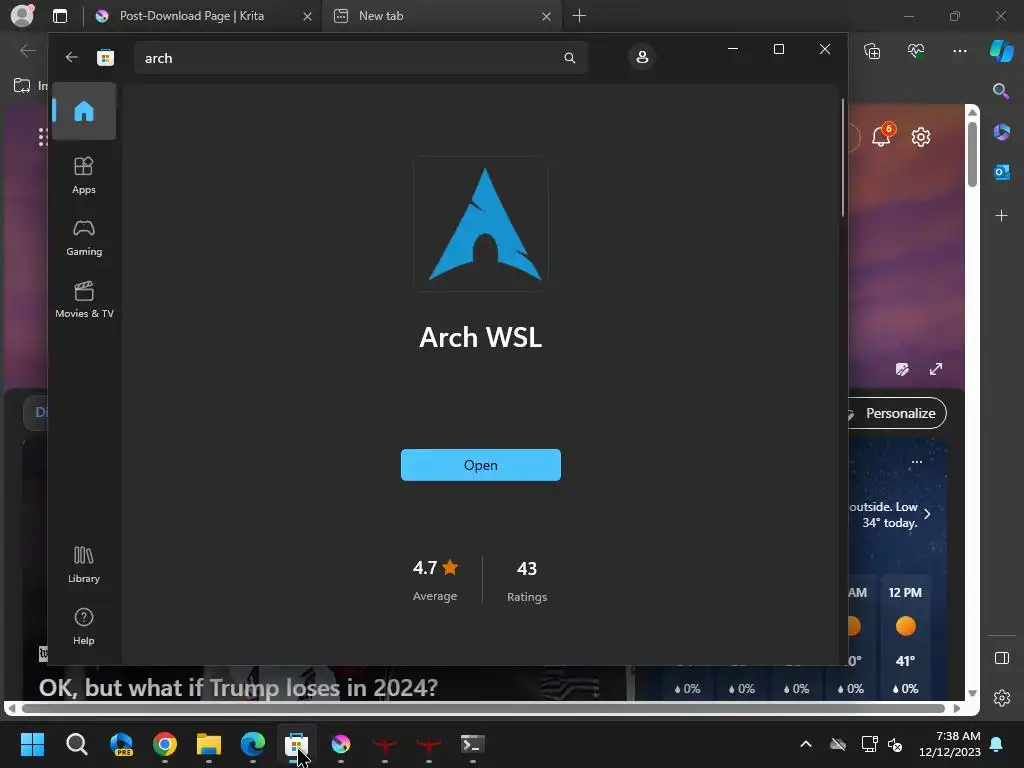
Task: Go to Microsoft Store Home
Action: coord(84,111)
